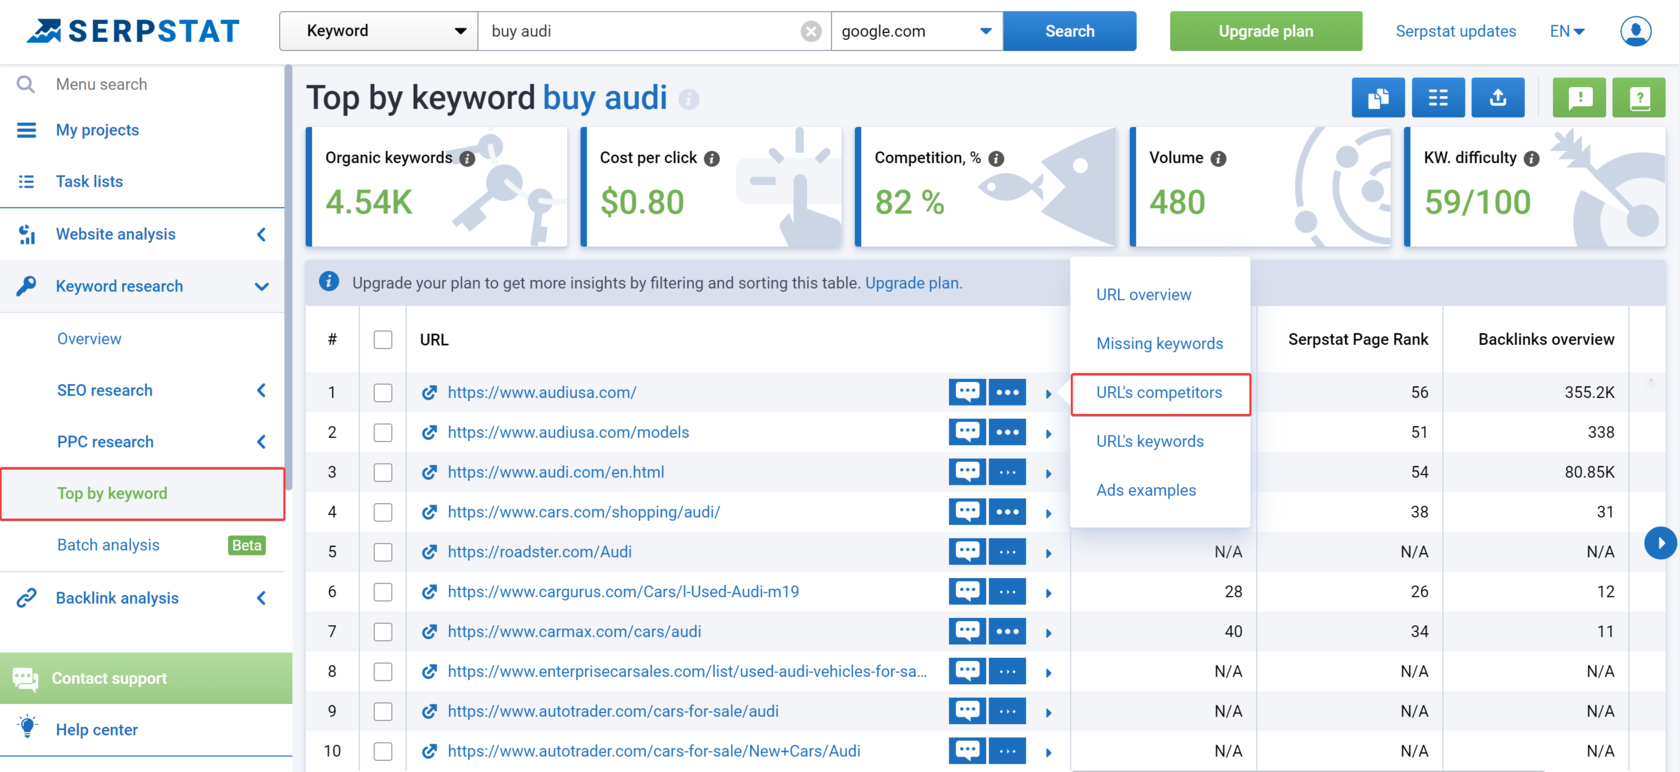Check the box for enterprisecarsales.com row
The width and height of the screenshot is (1680, 772).
383,672
